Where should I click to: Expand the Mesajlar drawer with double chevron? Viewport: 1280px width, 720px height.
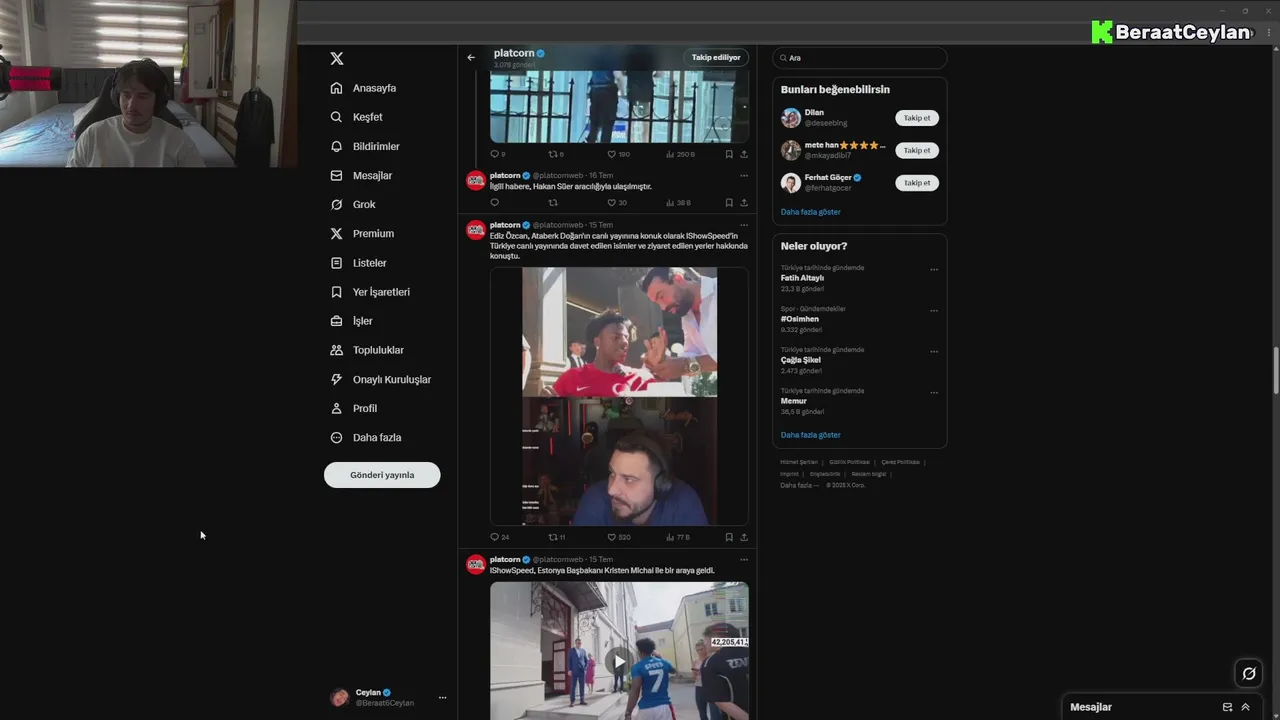point(1245,707)
